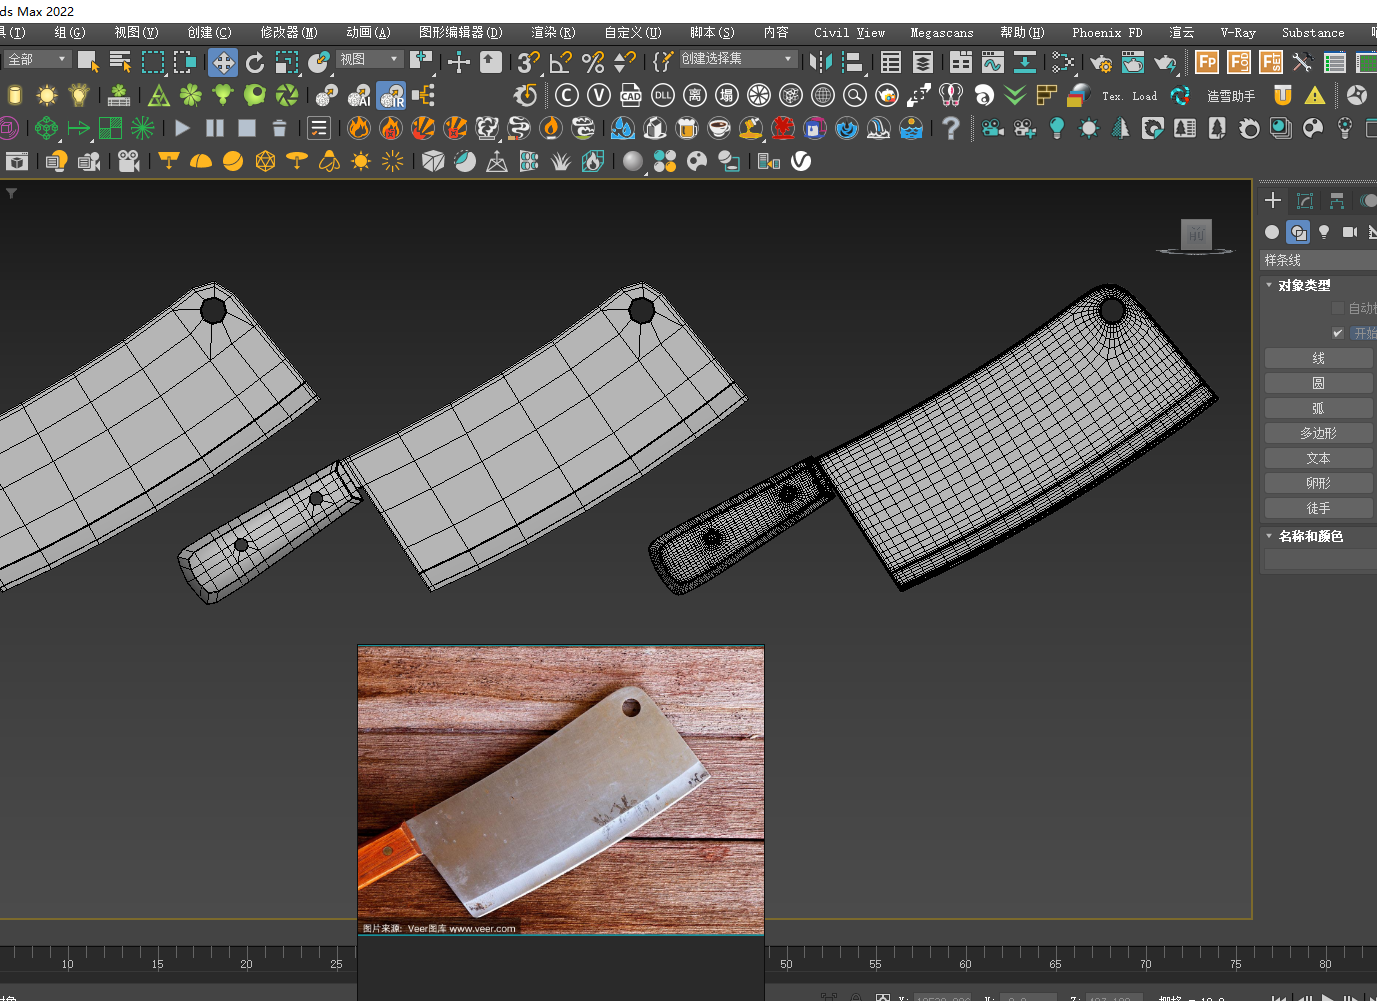The width and height of the screenshot is (1377, 1001).
Task: Switch to the Shapes category icon
Action: point(1298,232)
